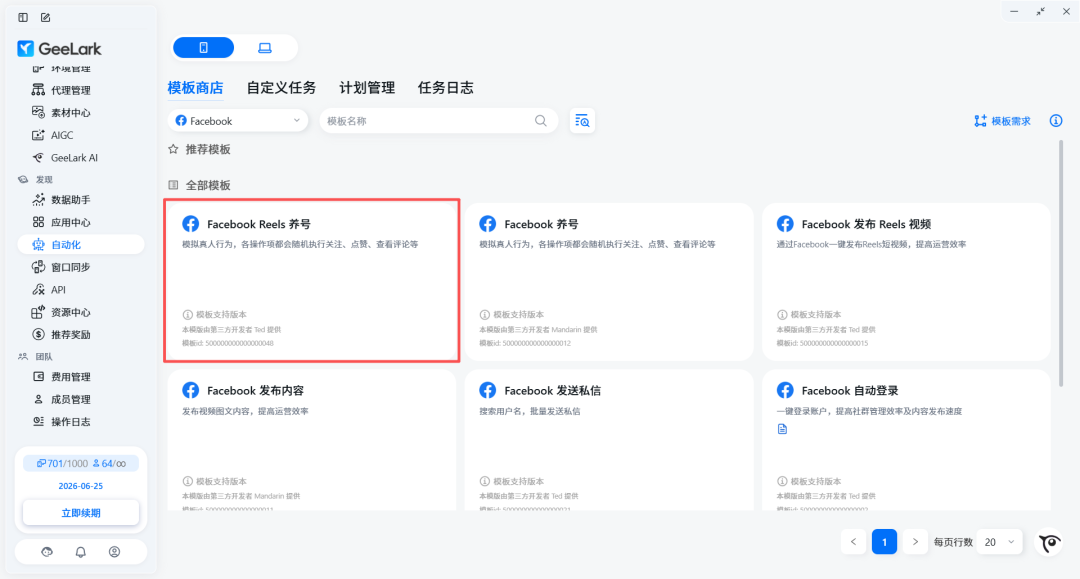Switch to 任务日志 tab
This screenshot has height=579, width=1080.
(446, 87)
